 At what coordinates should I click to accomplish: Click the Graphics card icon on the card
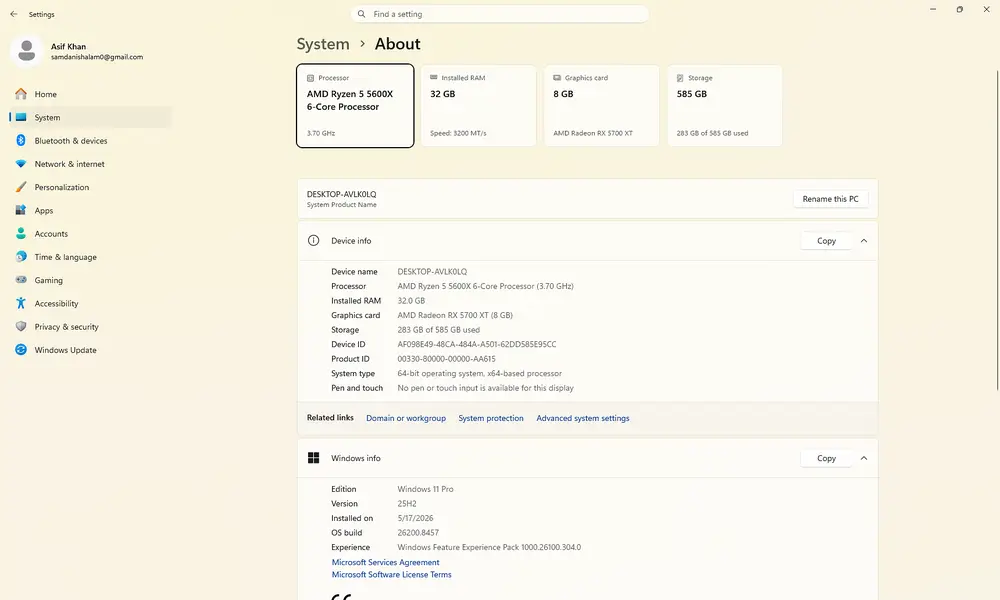(557, 77)
